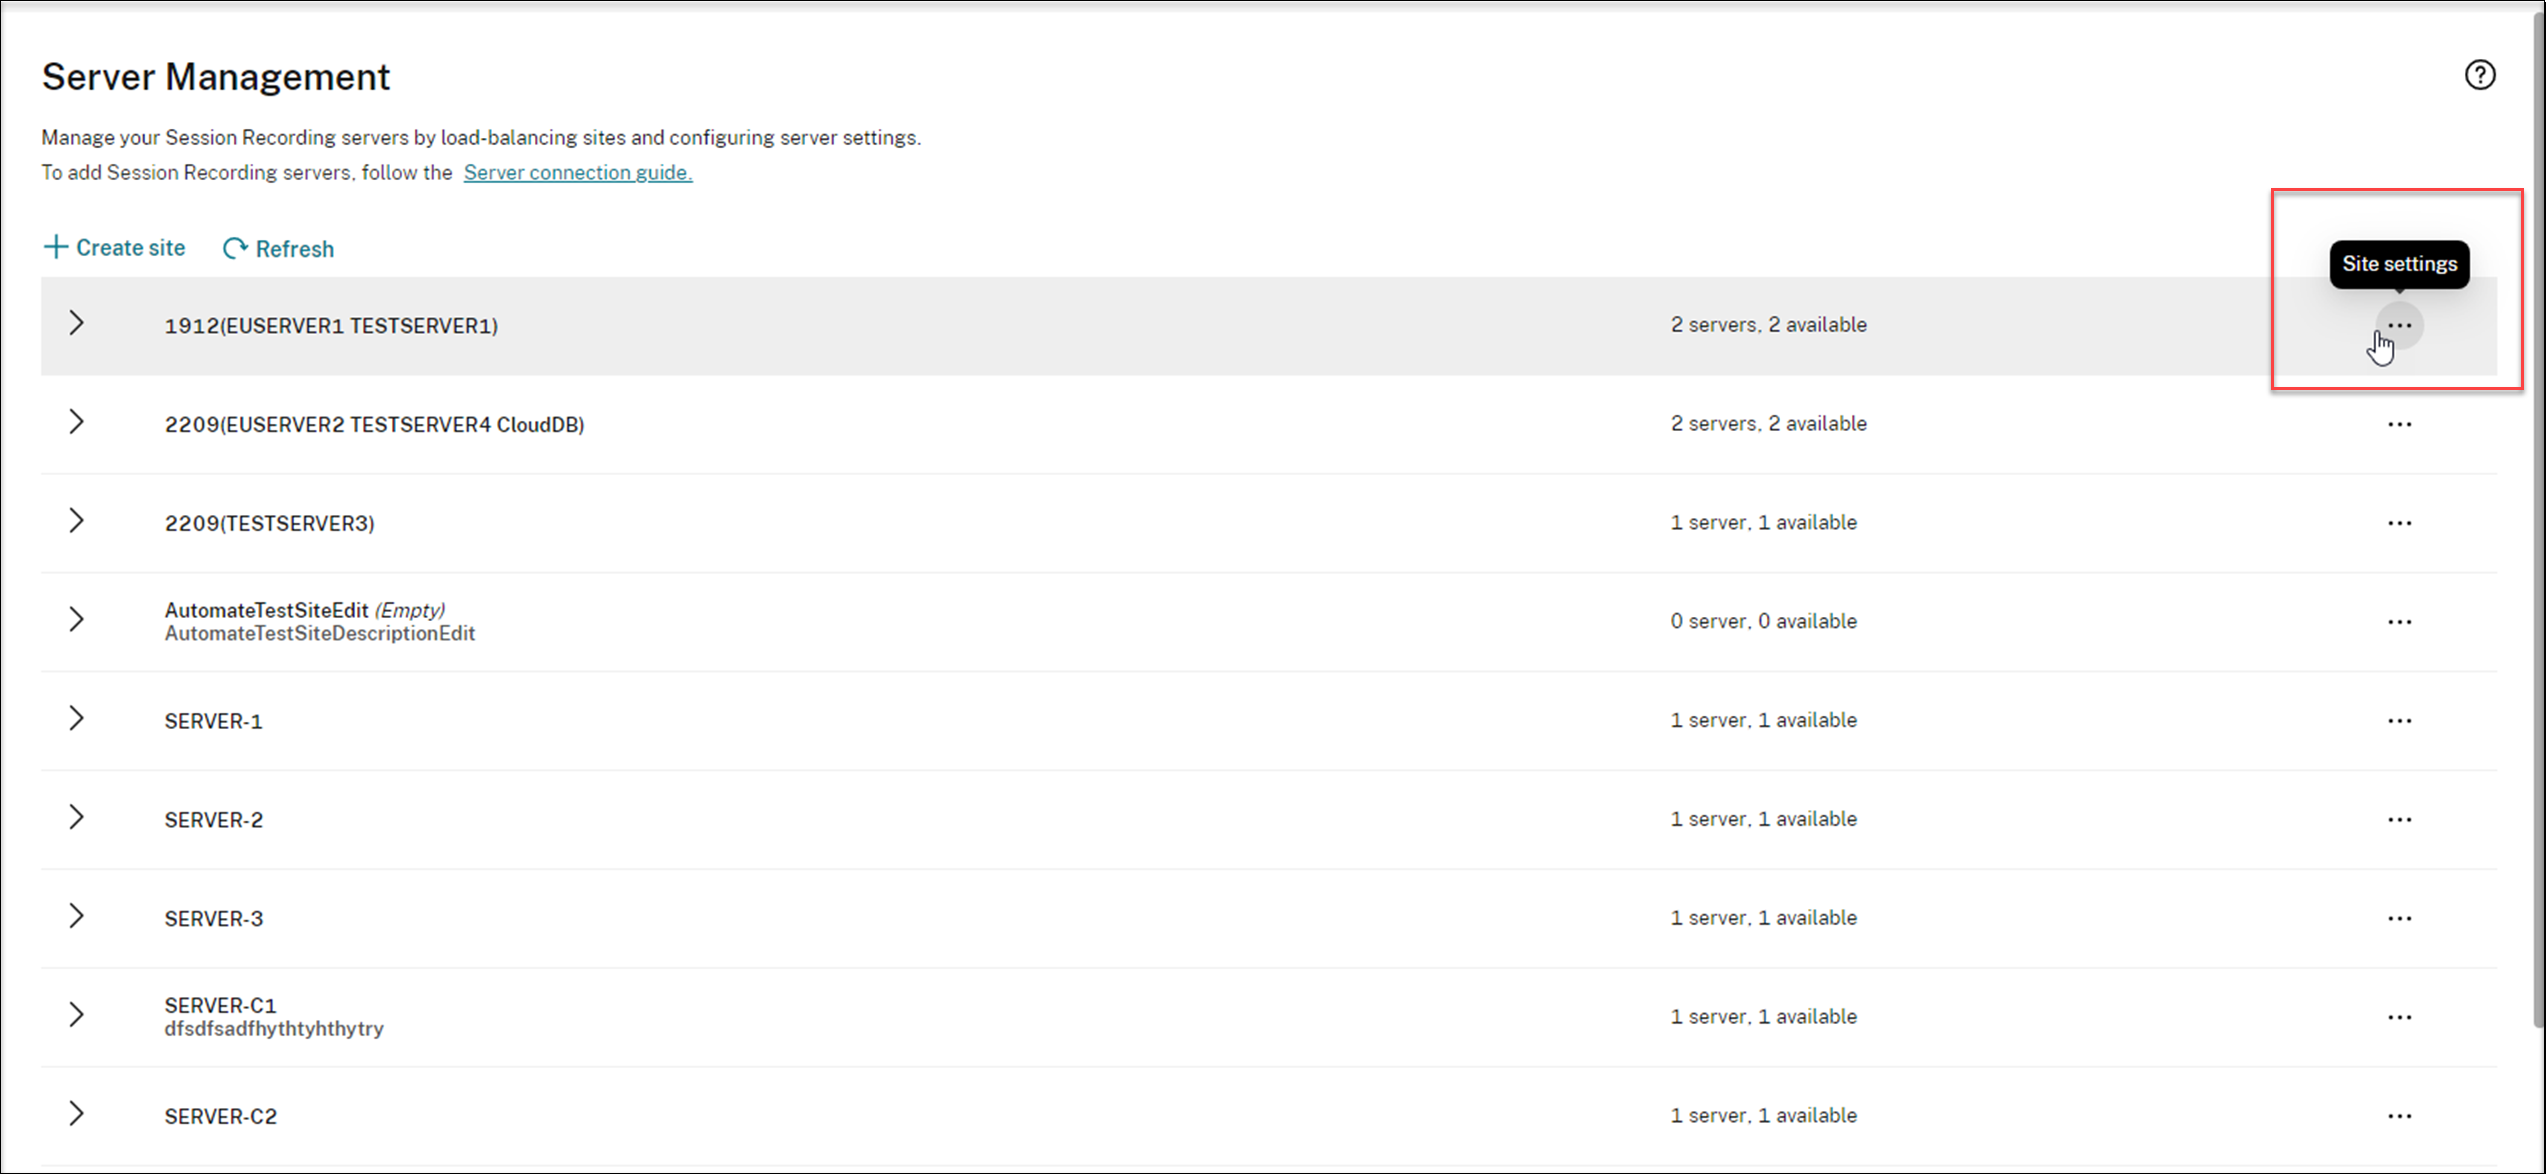Expand the 1912(EUSERVER1 TESTSERVER1) site row

[x=76, y=323]
